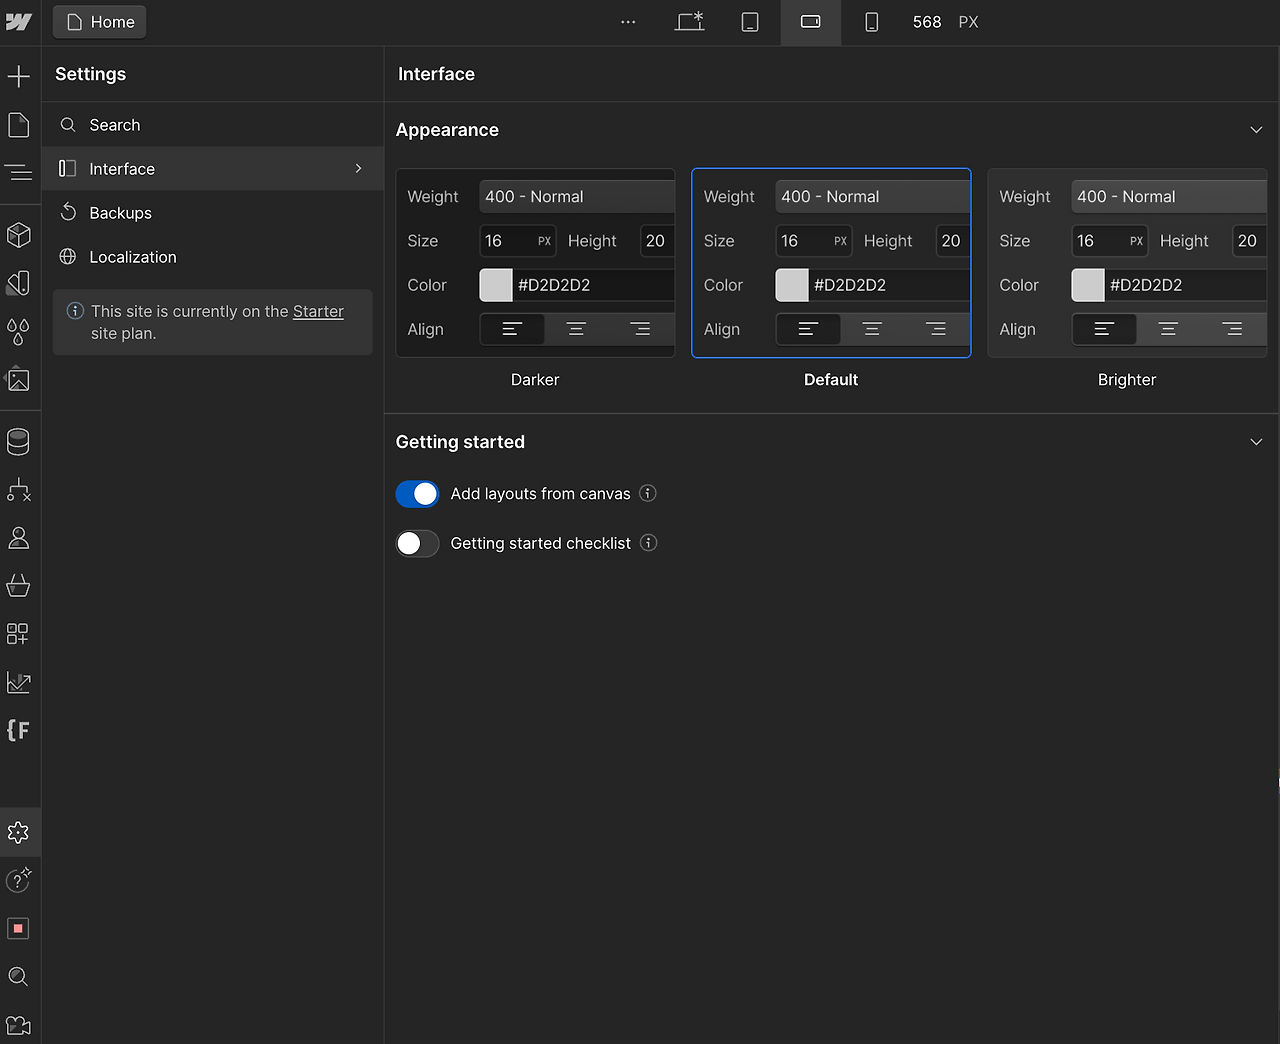The width and height of the screenshot is (1280, 1044).
Task: Collapse the Getting started section
Action: pyautogui.click(x=1256, y=442)
